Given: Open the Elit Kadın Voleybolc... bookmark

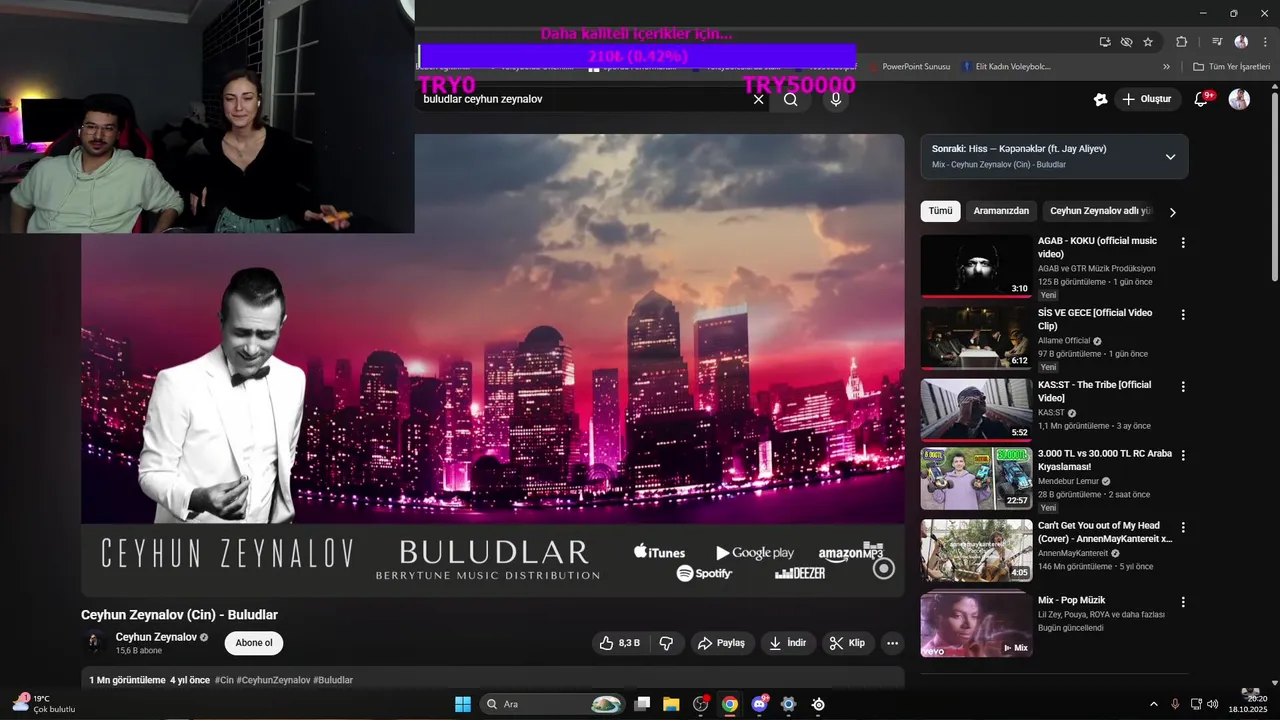Looking at the screenshot, I should 1006,67.
